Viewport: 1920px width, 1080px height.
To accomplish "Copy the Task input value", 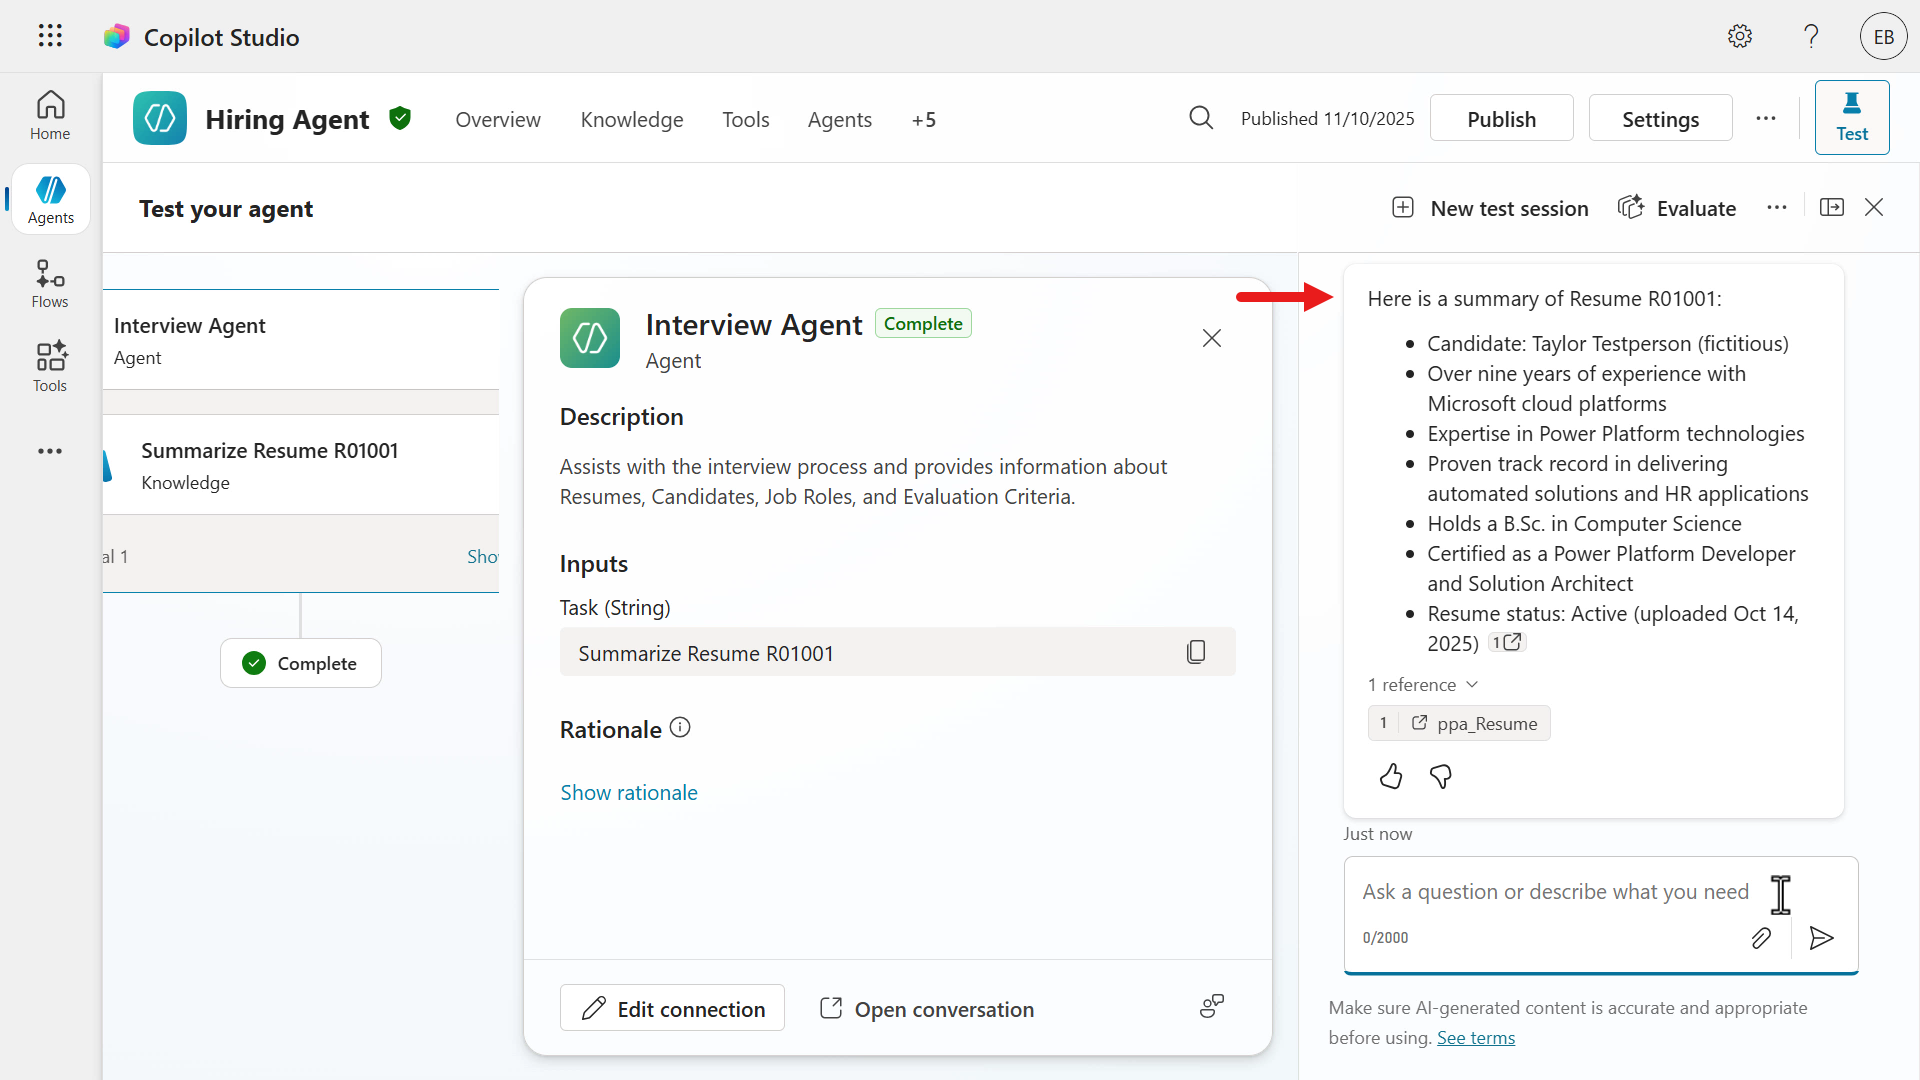I will (x=1196, y=652).
